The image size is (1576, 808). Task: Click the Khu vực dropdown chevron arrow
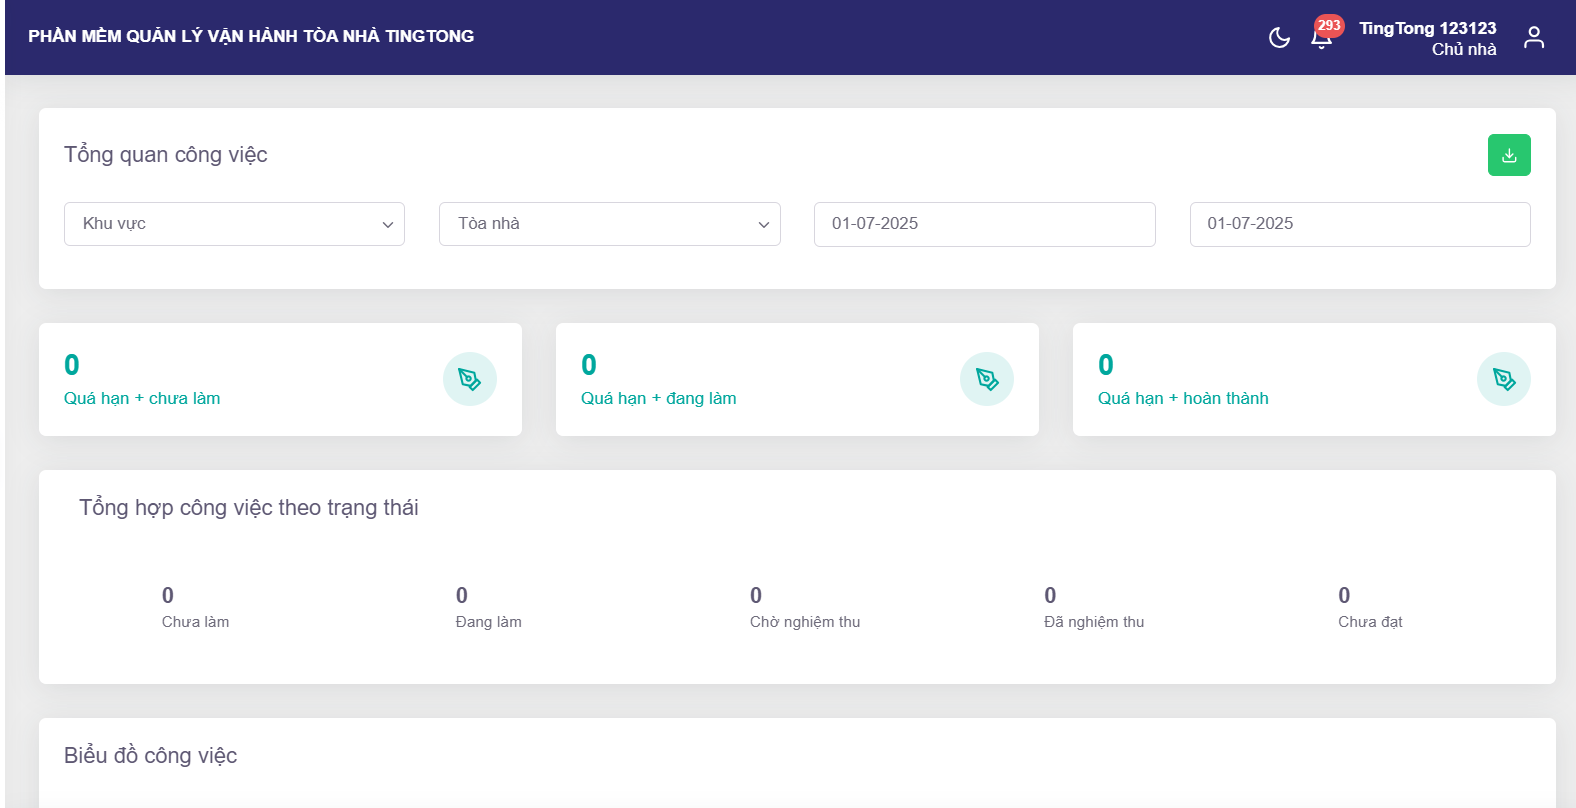[388, 225]
